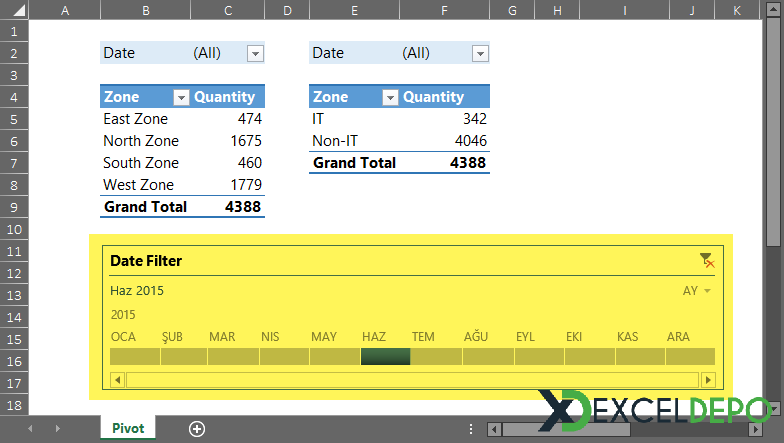Click timeline scroll left arrow
This screenshot has height=443, width=784.
click(x=118, y=380)
